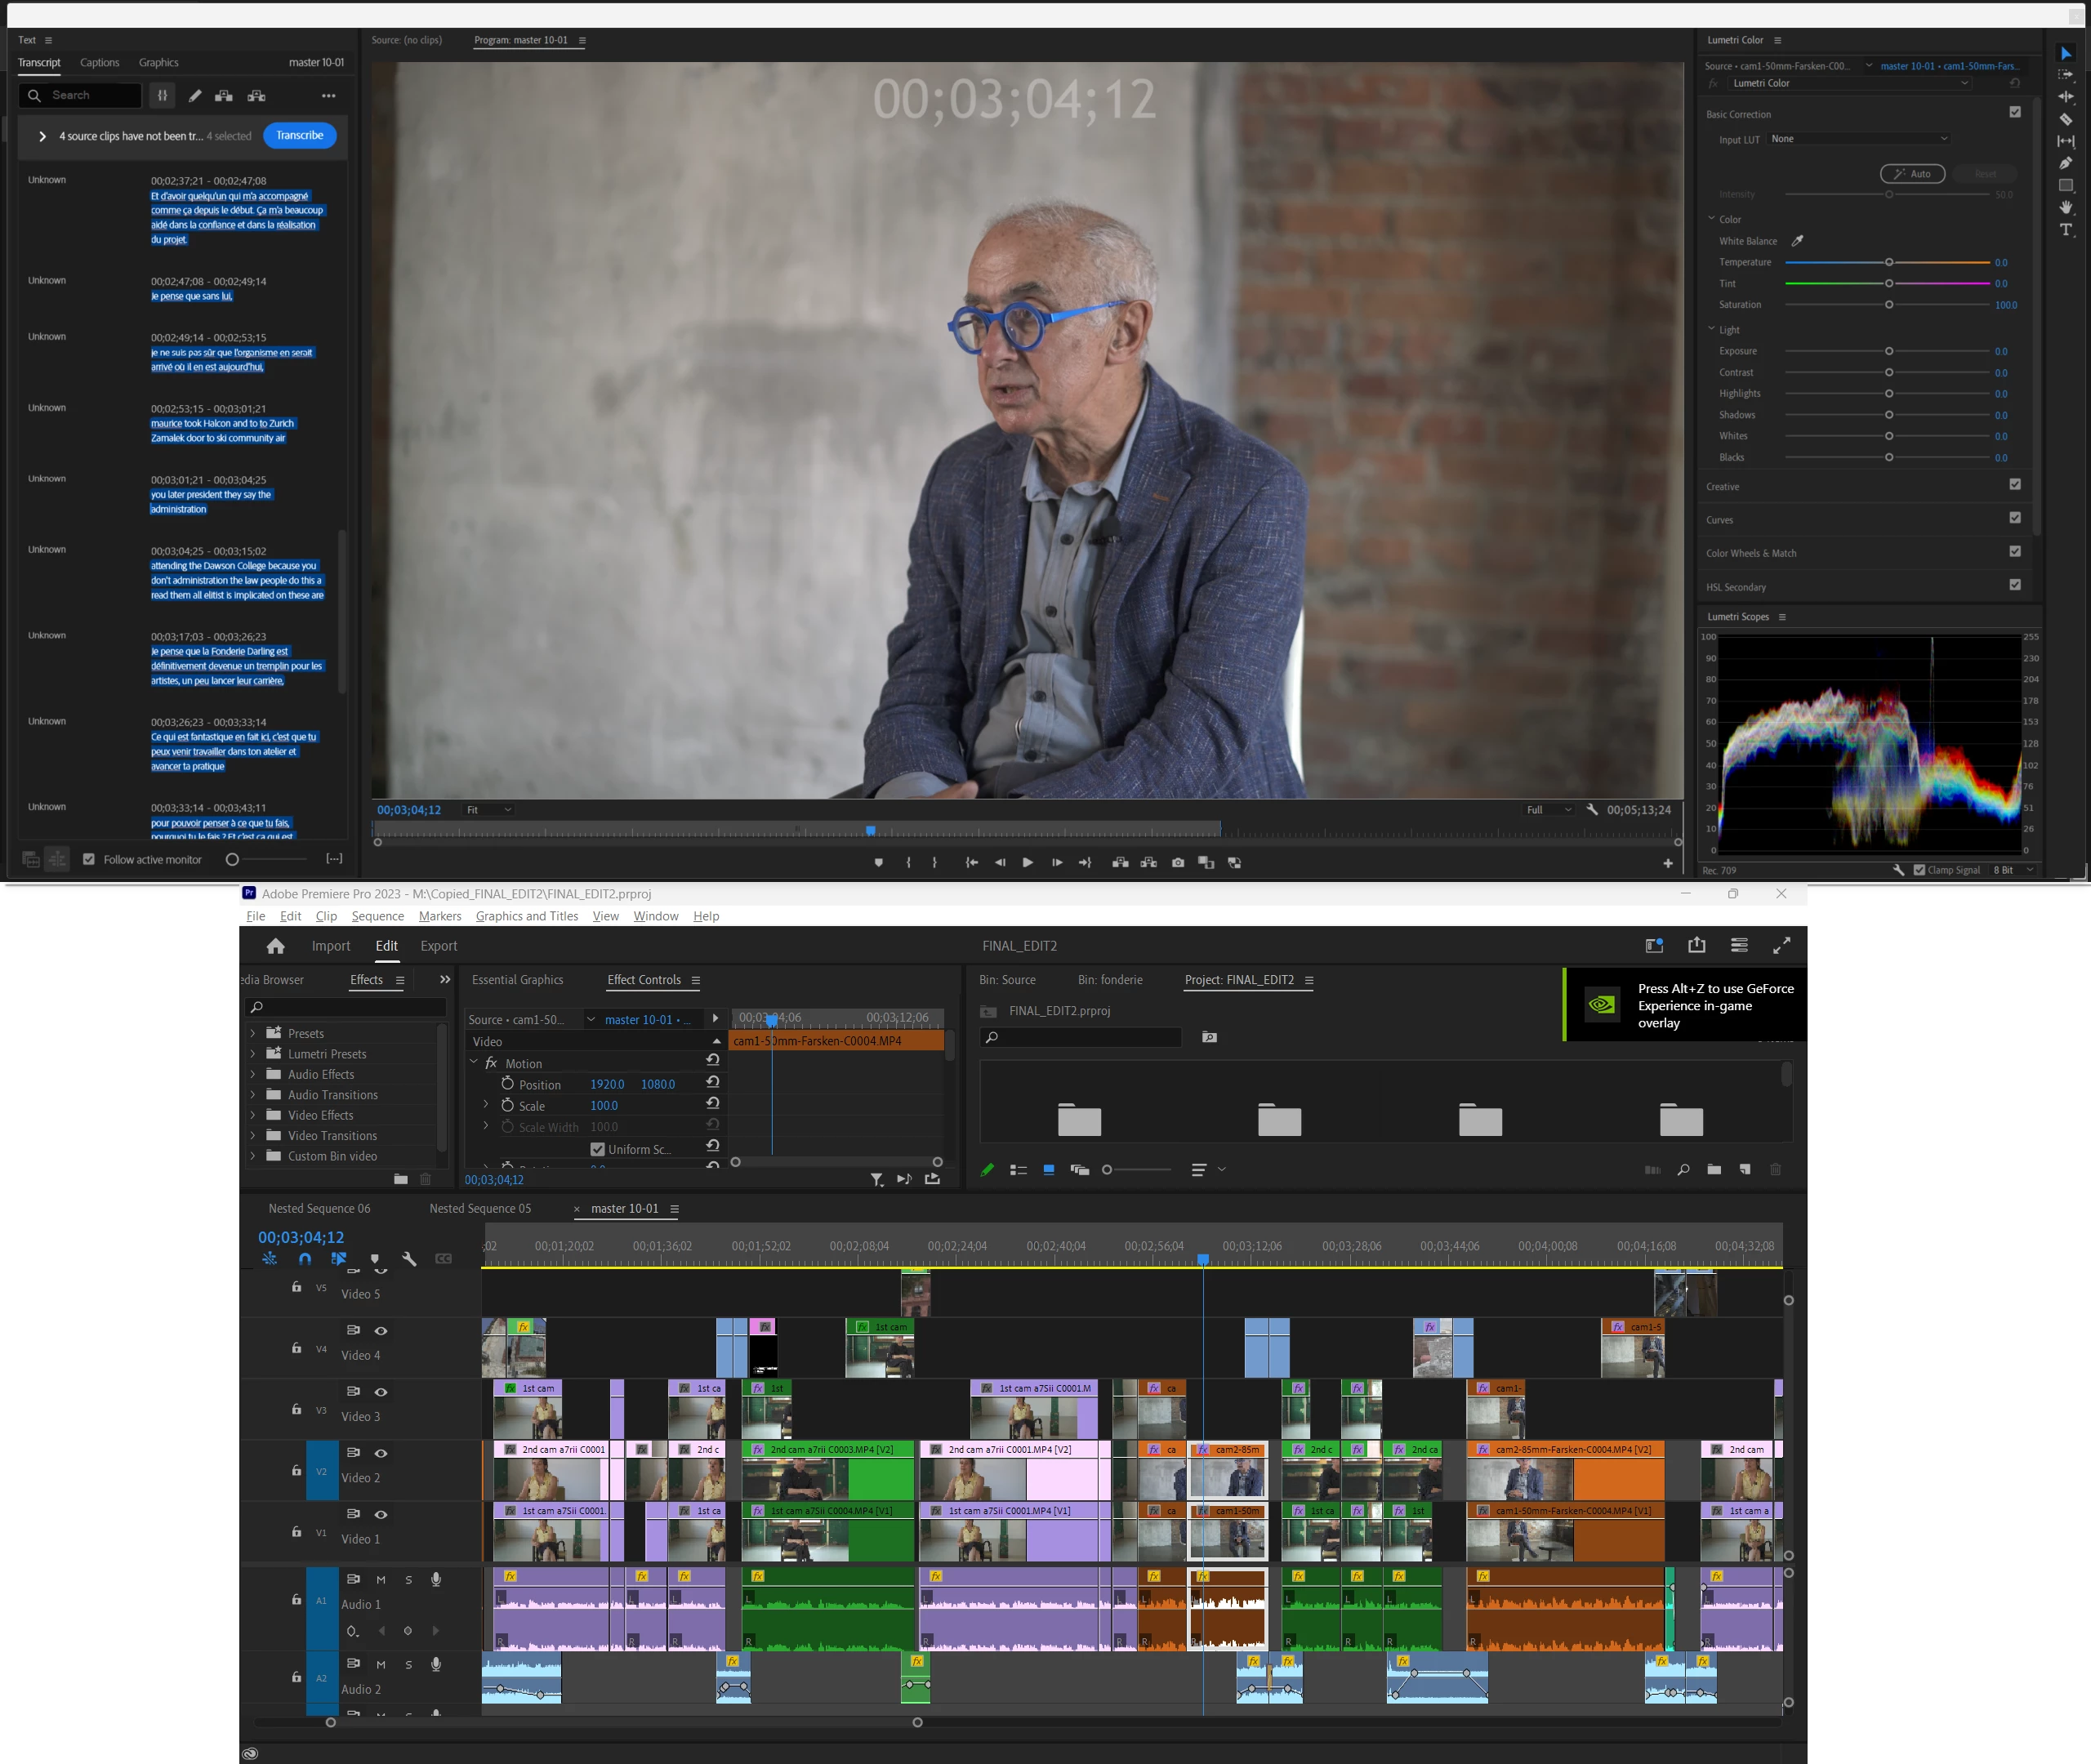The image size is (2091, 1764).
Task: Click the Transcribe button
Action: pos(299,135)
